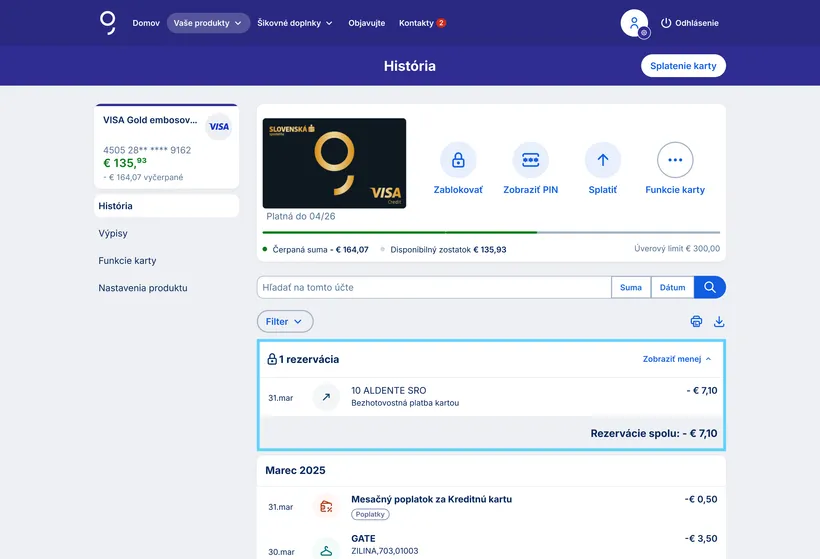
Task: Click the Splatiť arrow icon
Action: [602, 160]
